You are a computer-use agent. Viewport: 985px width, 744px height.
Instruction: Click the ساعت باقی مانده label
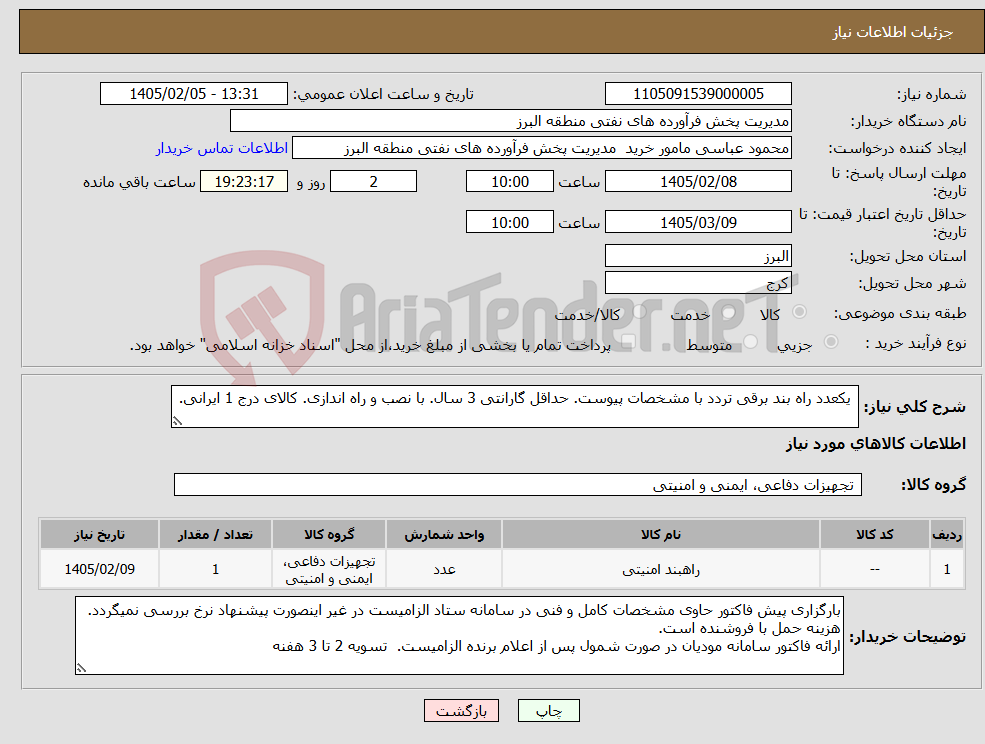[139, 182]
